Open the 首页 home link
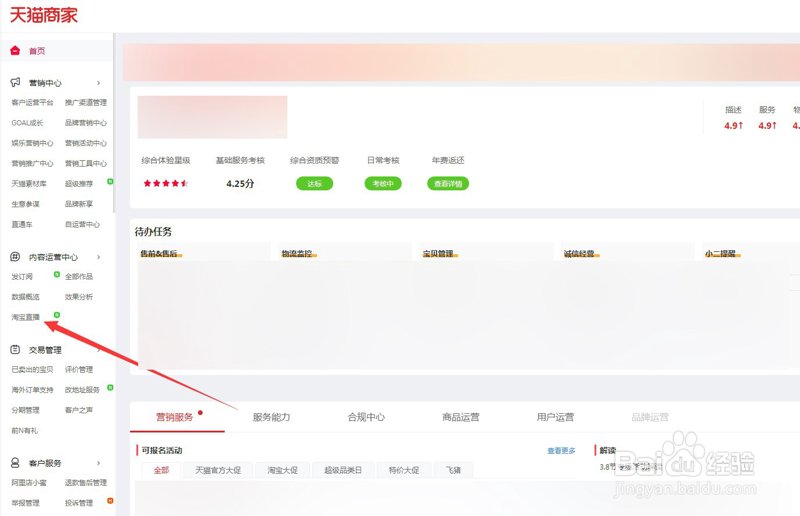The width and height of the screenshot is (800, 516). click(x=37, y=51)
